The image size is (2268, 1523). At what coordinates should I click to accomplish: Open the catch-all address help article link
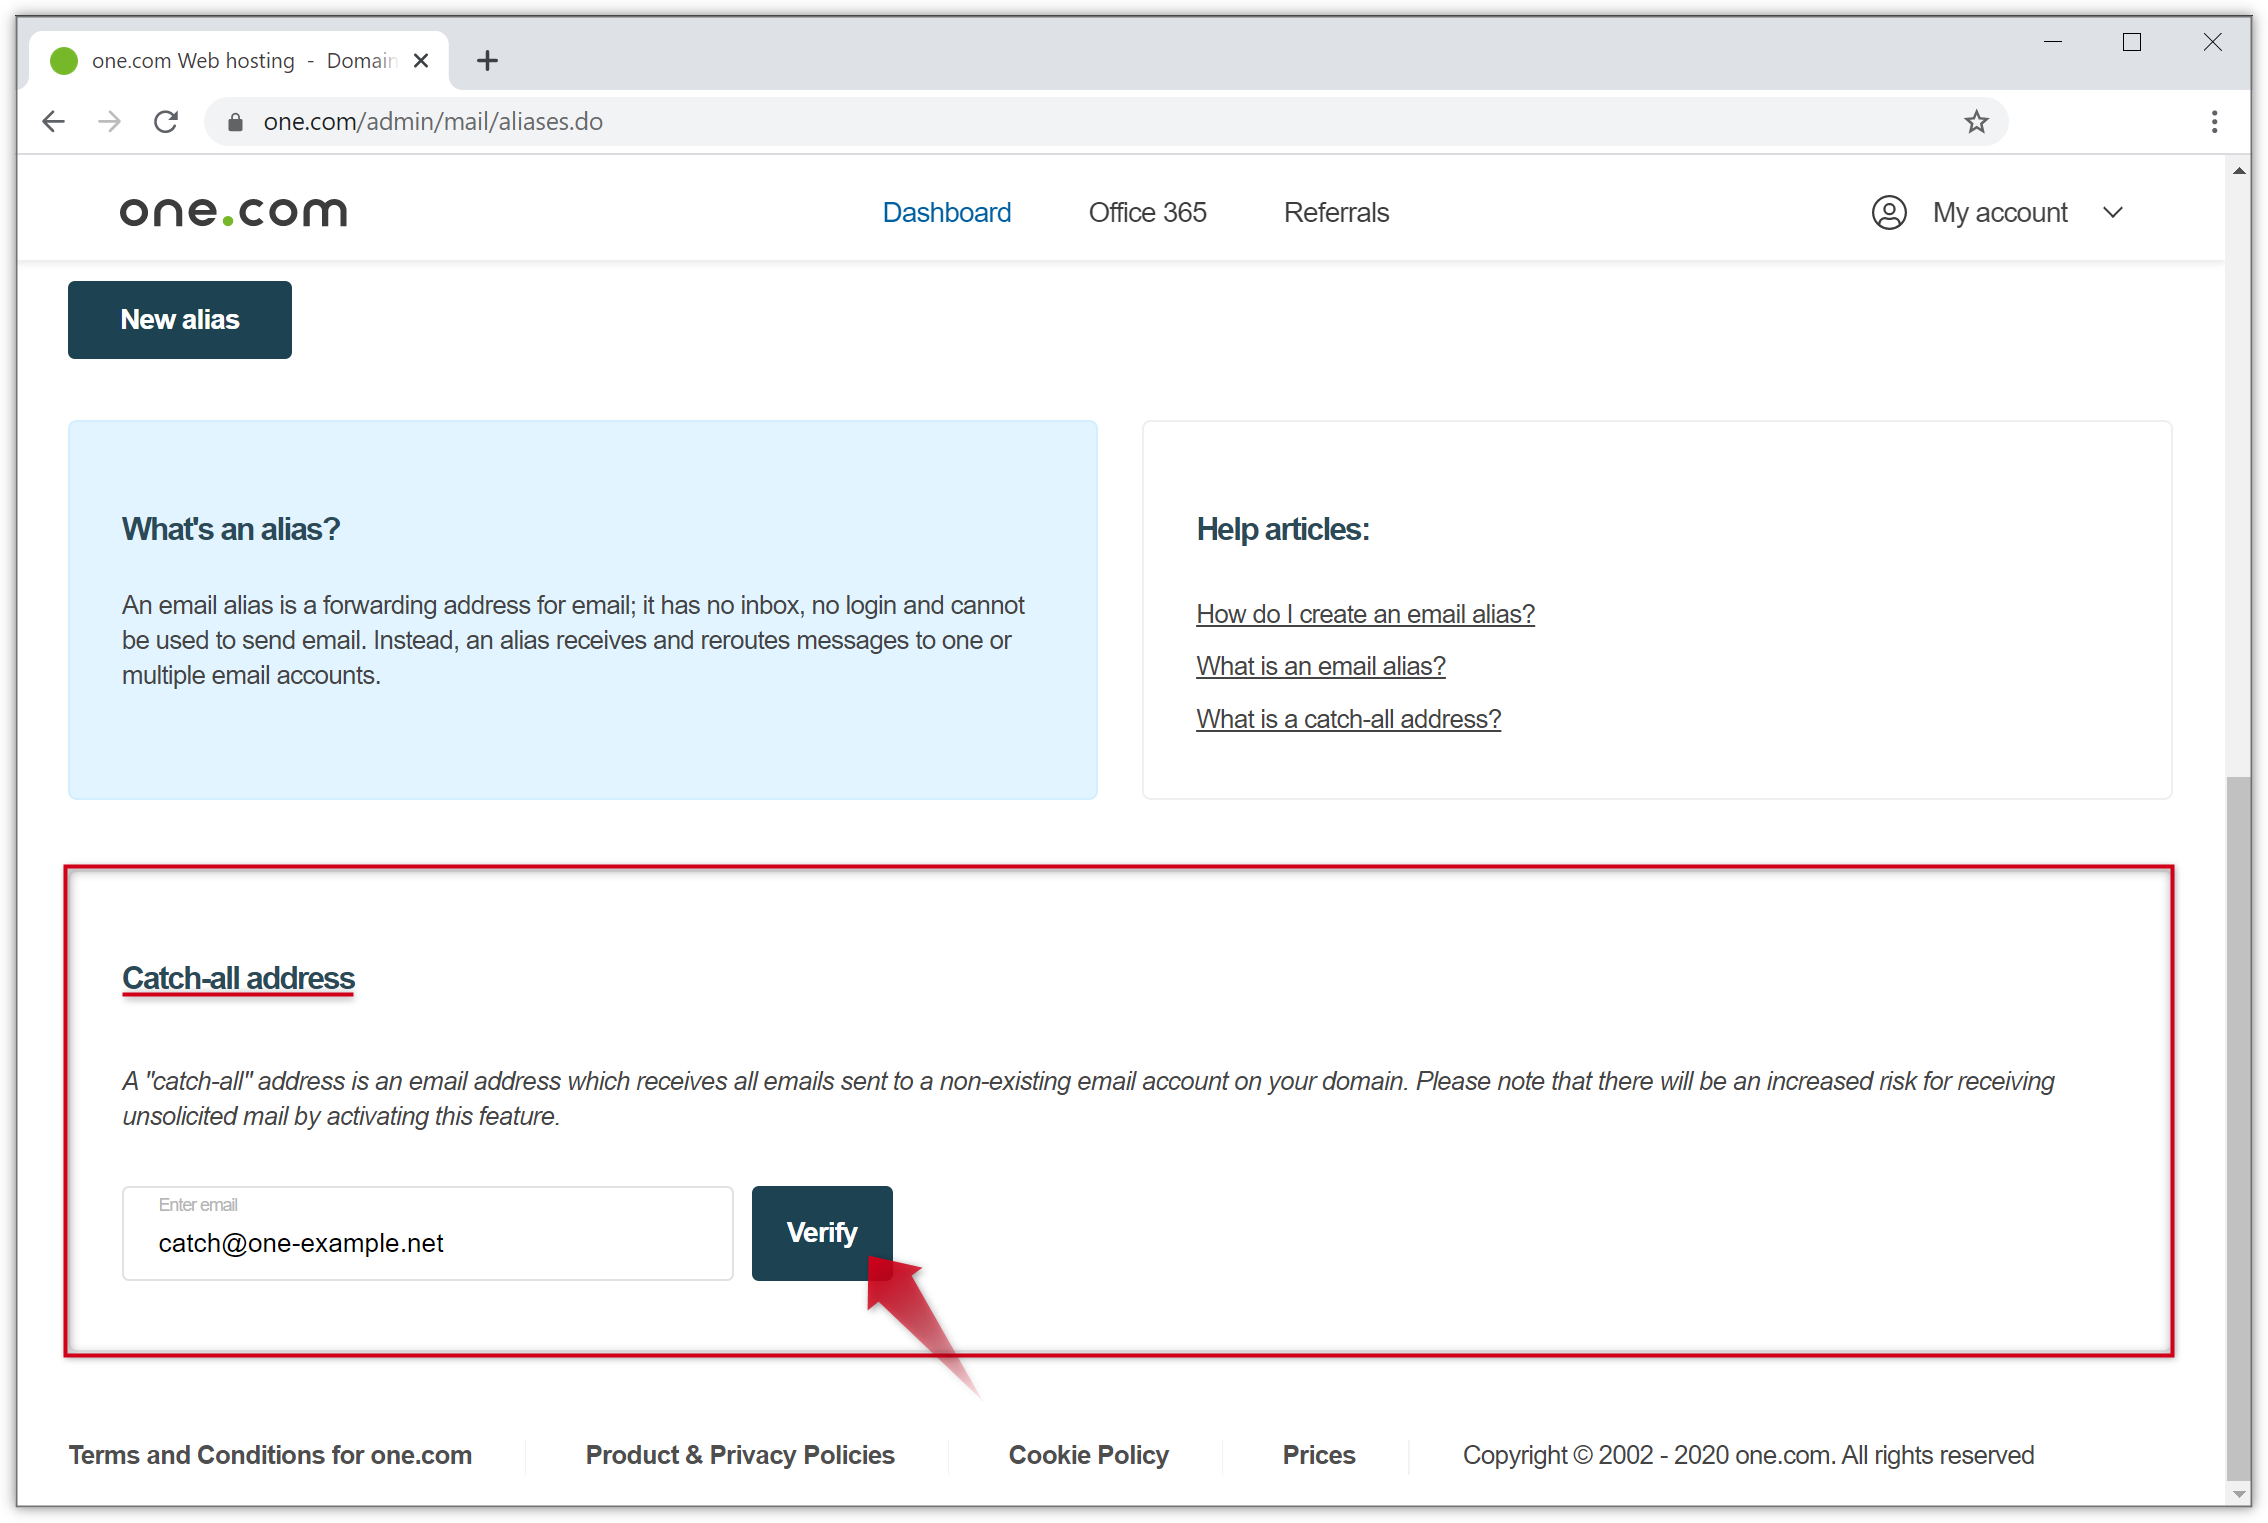1347,717
